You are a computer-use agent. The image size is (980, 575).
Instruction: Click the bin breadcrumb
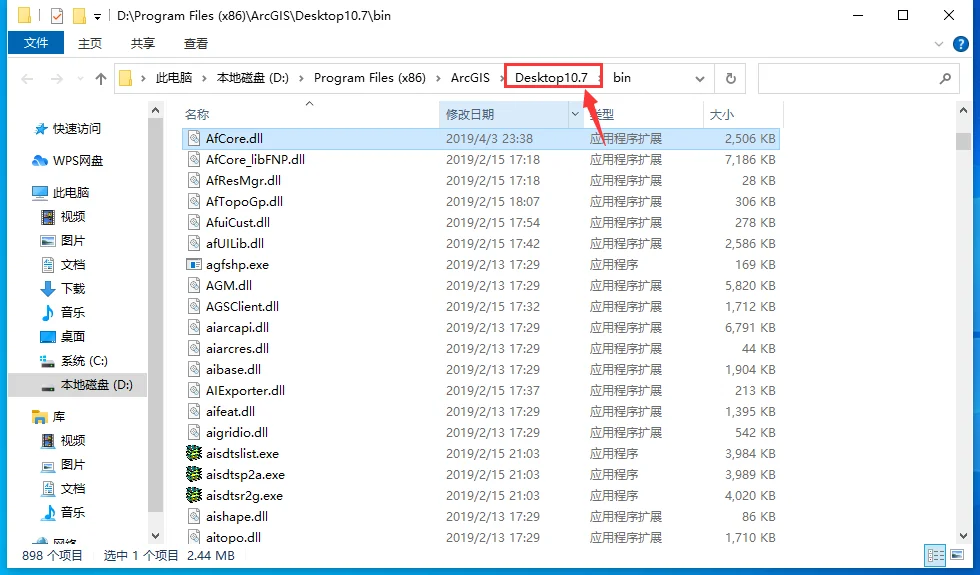621,78
